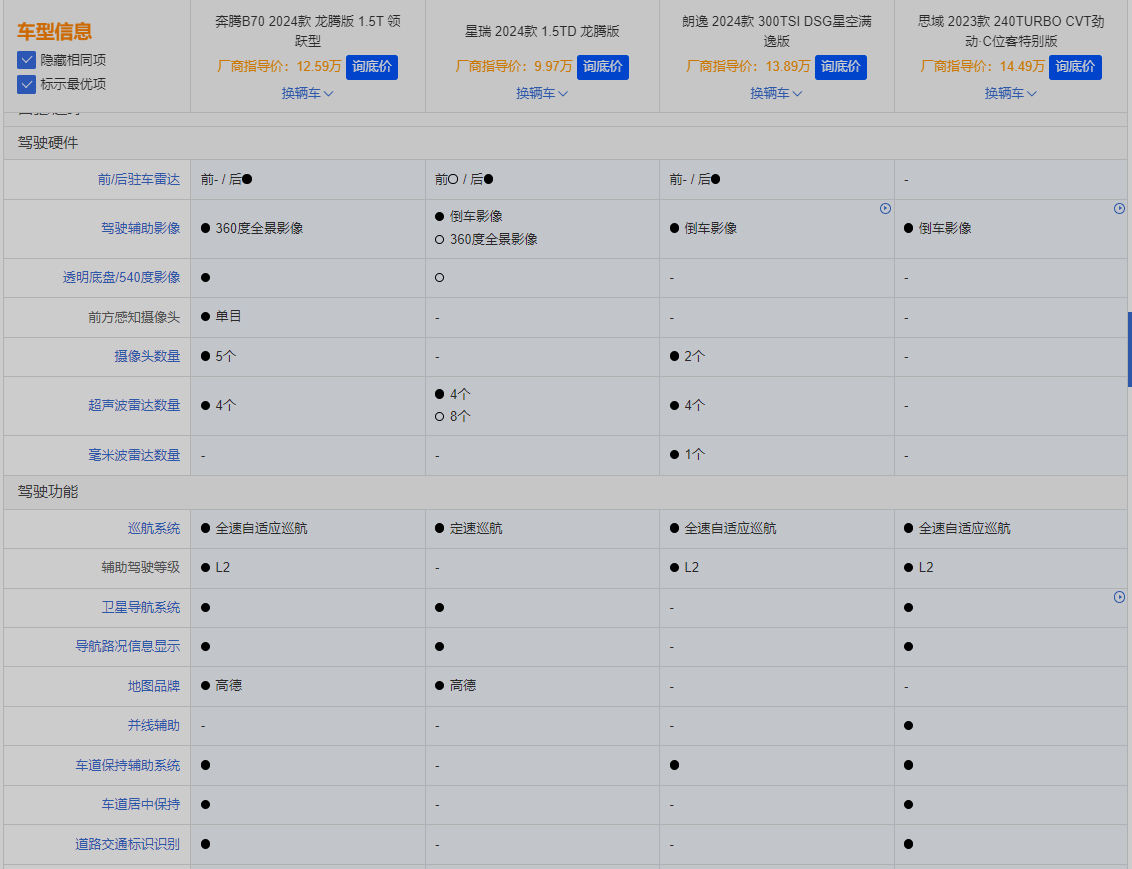Open the 地图品牌 link

point(154,686)
